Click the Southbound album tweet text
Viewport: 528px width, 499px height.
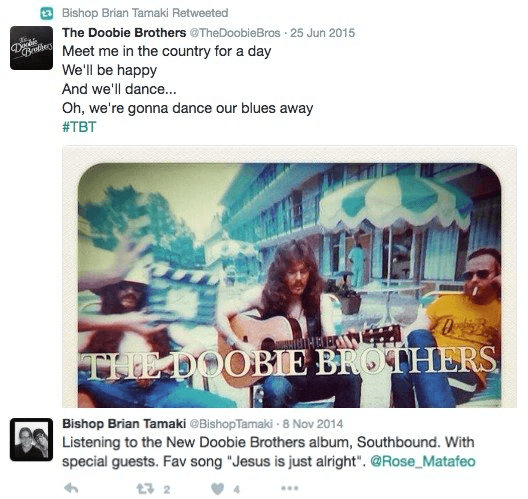[x=268, y=452]
